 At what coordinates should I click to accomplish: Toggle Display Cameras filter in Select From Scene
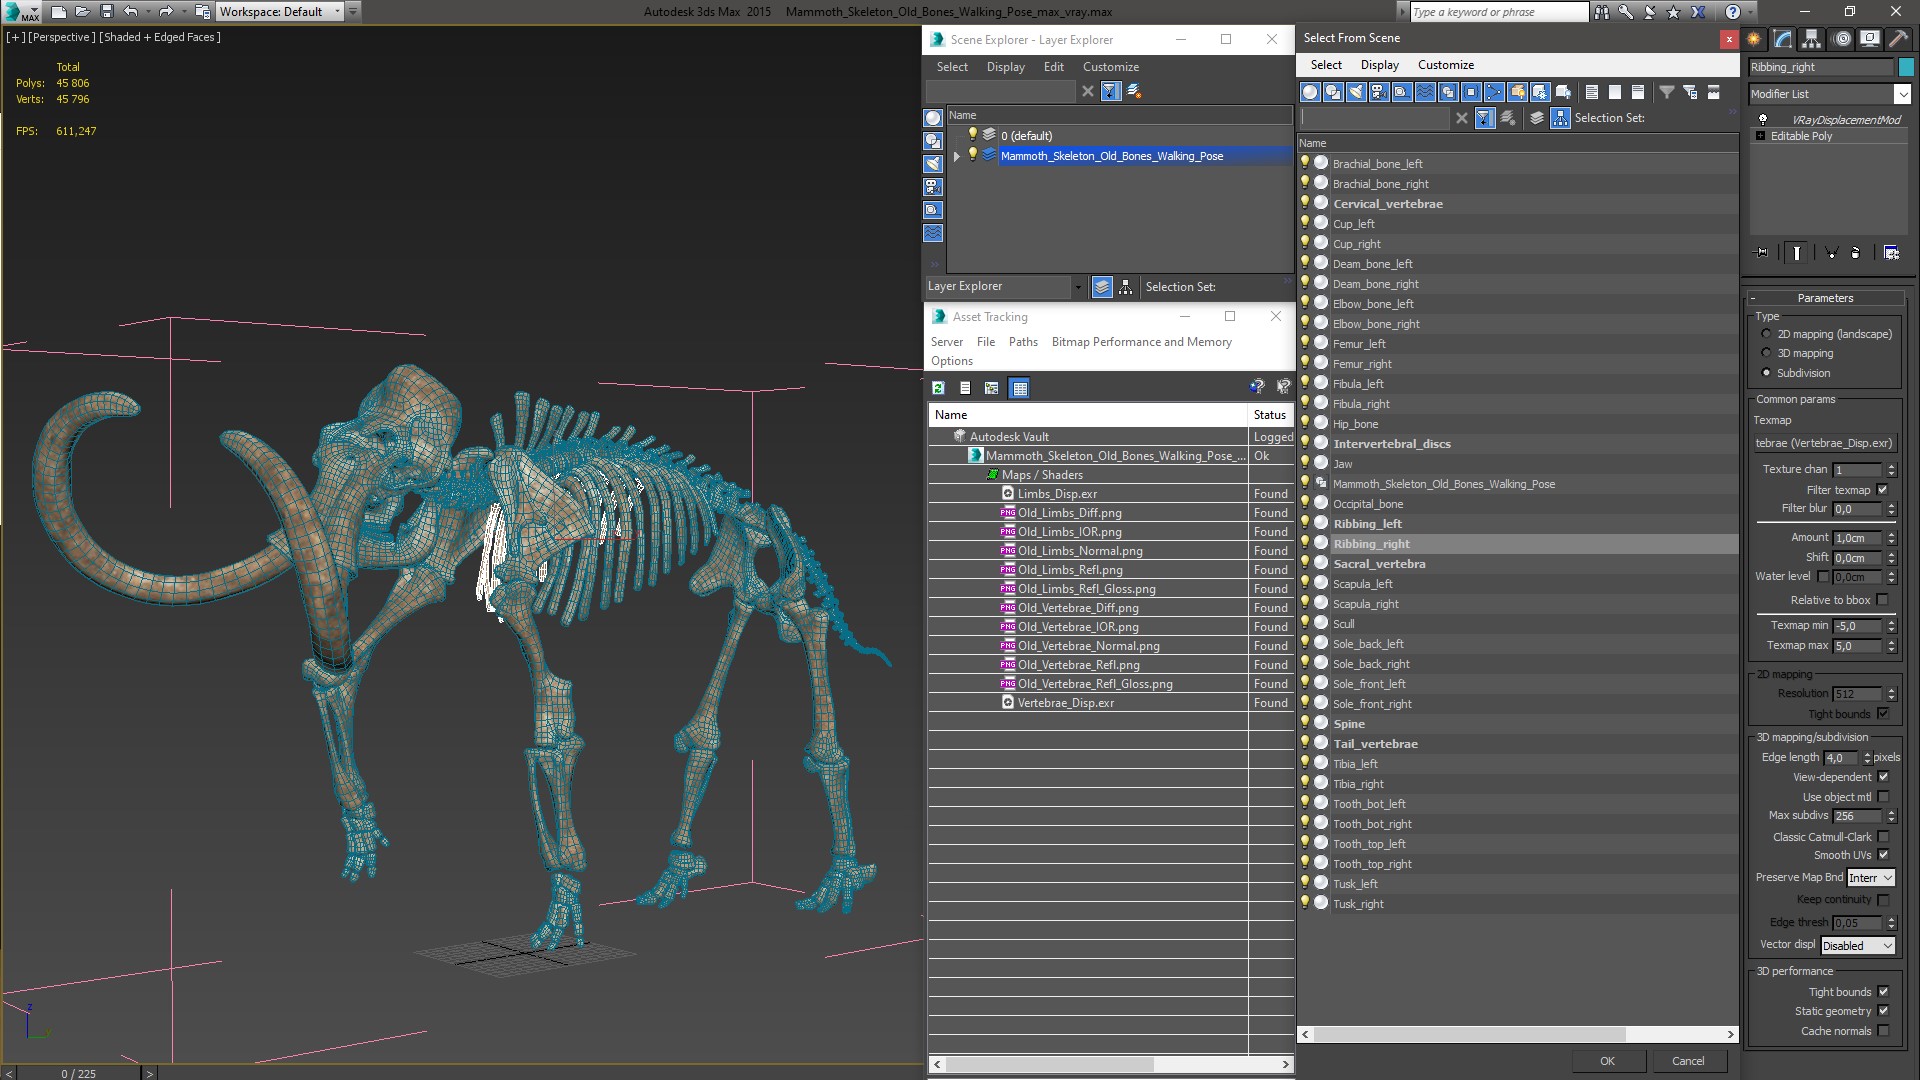pos(1379,92)
